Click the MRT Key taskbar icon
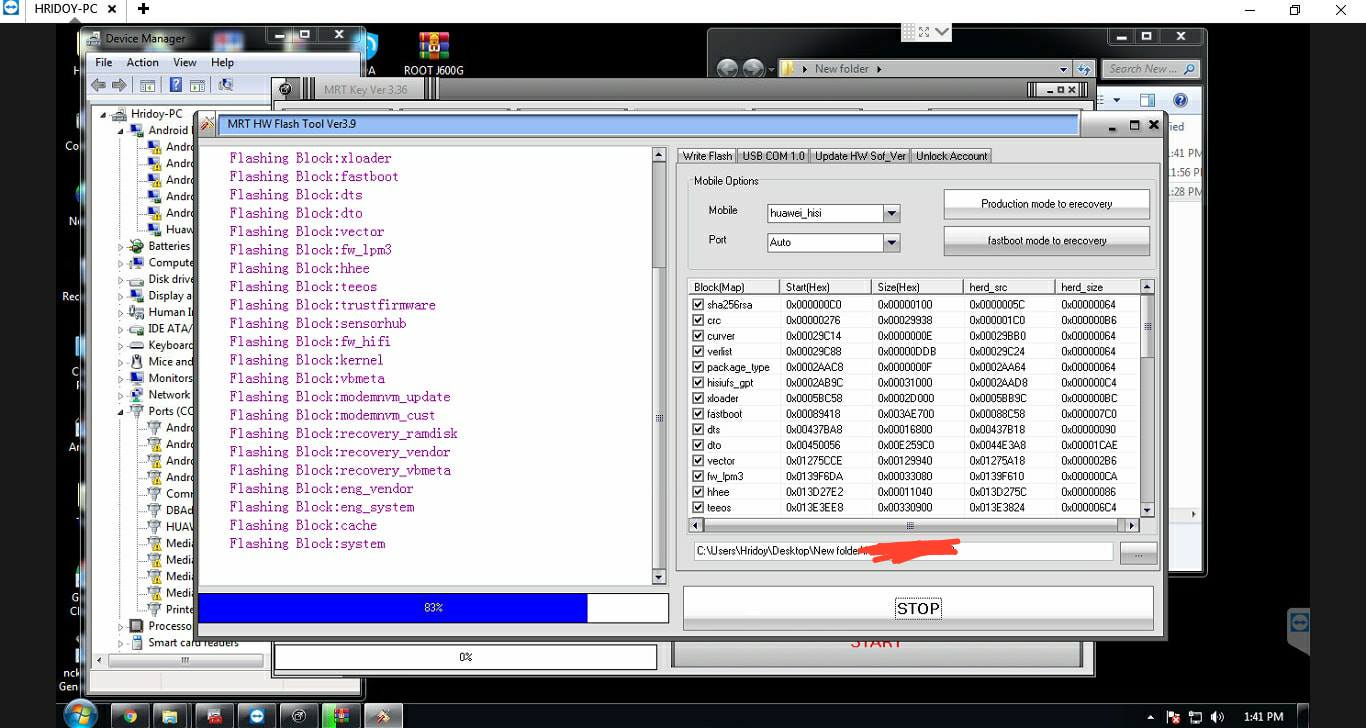1366x728 pixels. pos(299,716)
